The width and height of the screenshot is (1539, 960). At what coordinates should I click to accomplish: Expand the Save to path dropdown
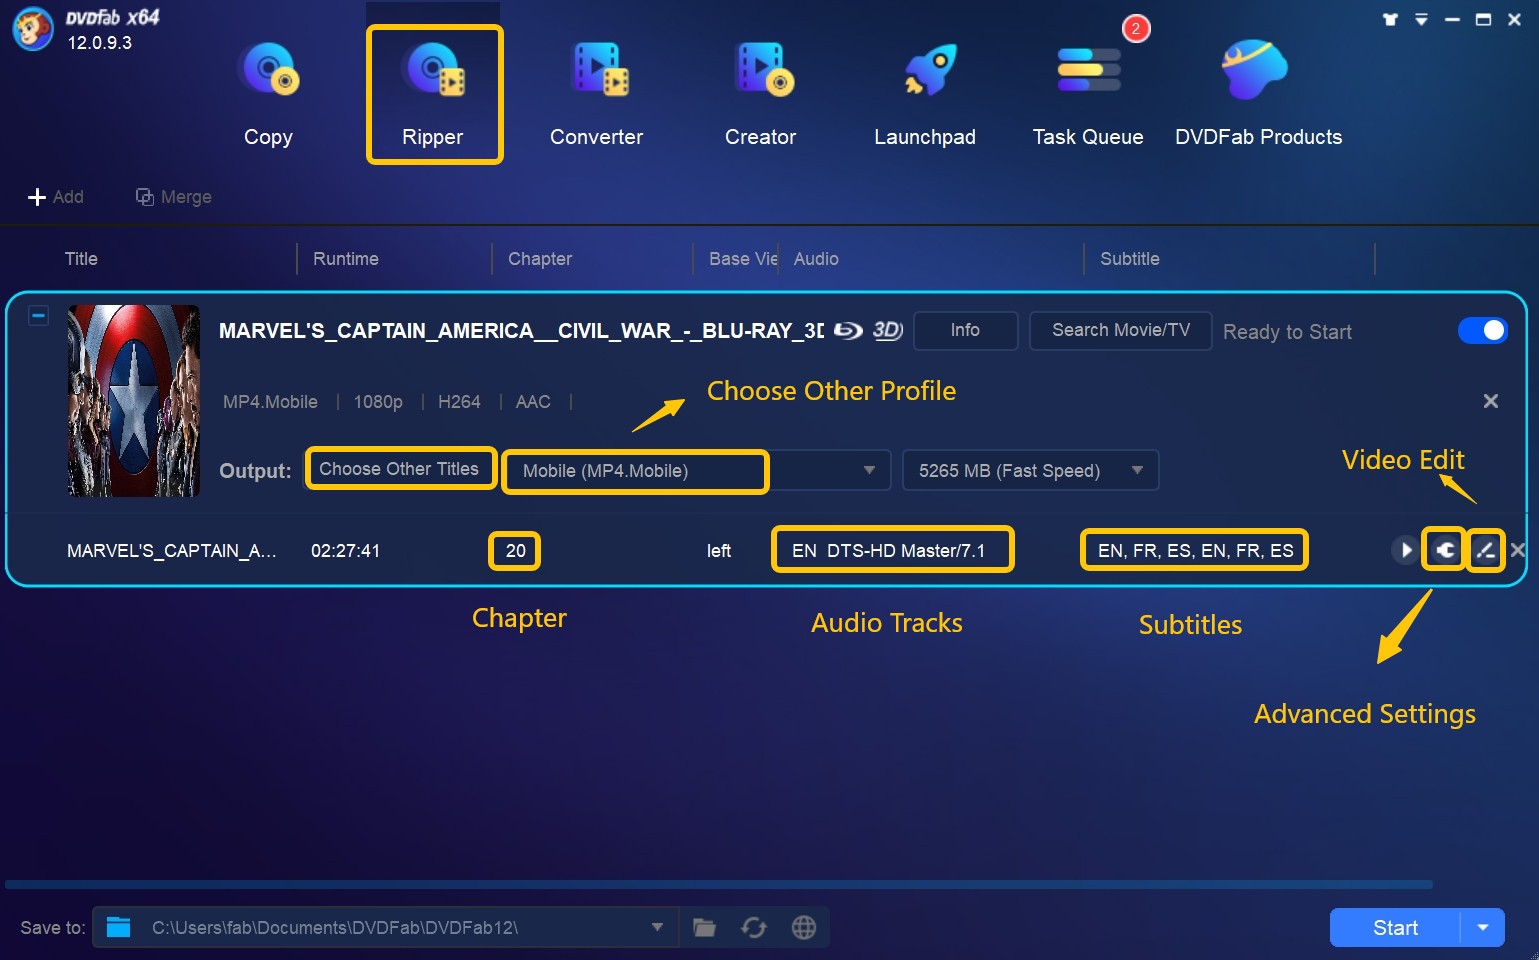click(657, 927)
